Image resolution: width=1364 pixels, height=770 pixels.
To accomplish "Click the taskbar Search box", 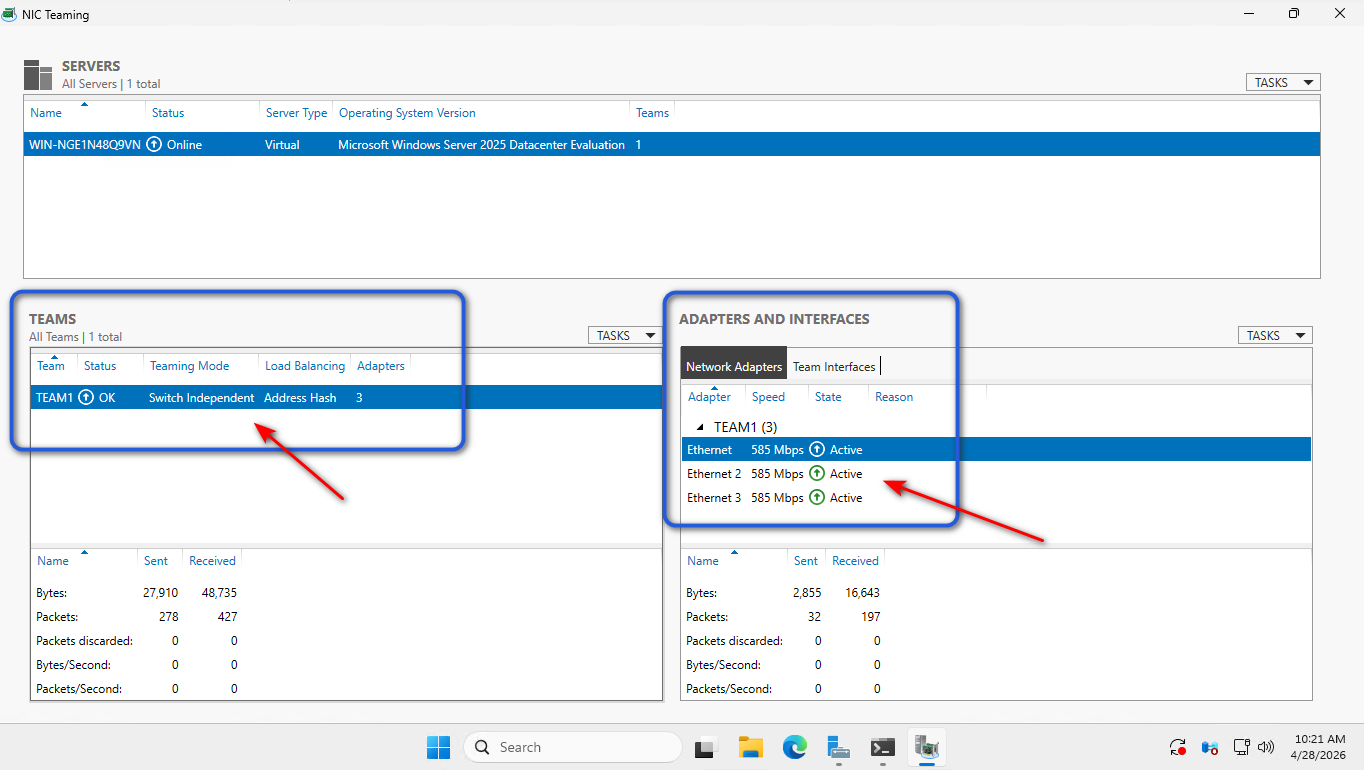I will [573, 747].
